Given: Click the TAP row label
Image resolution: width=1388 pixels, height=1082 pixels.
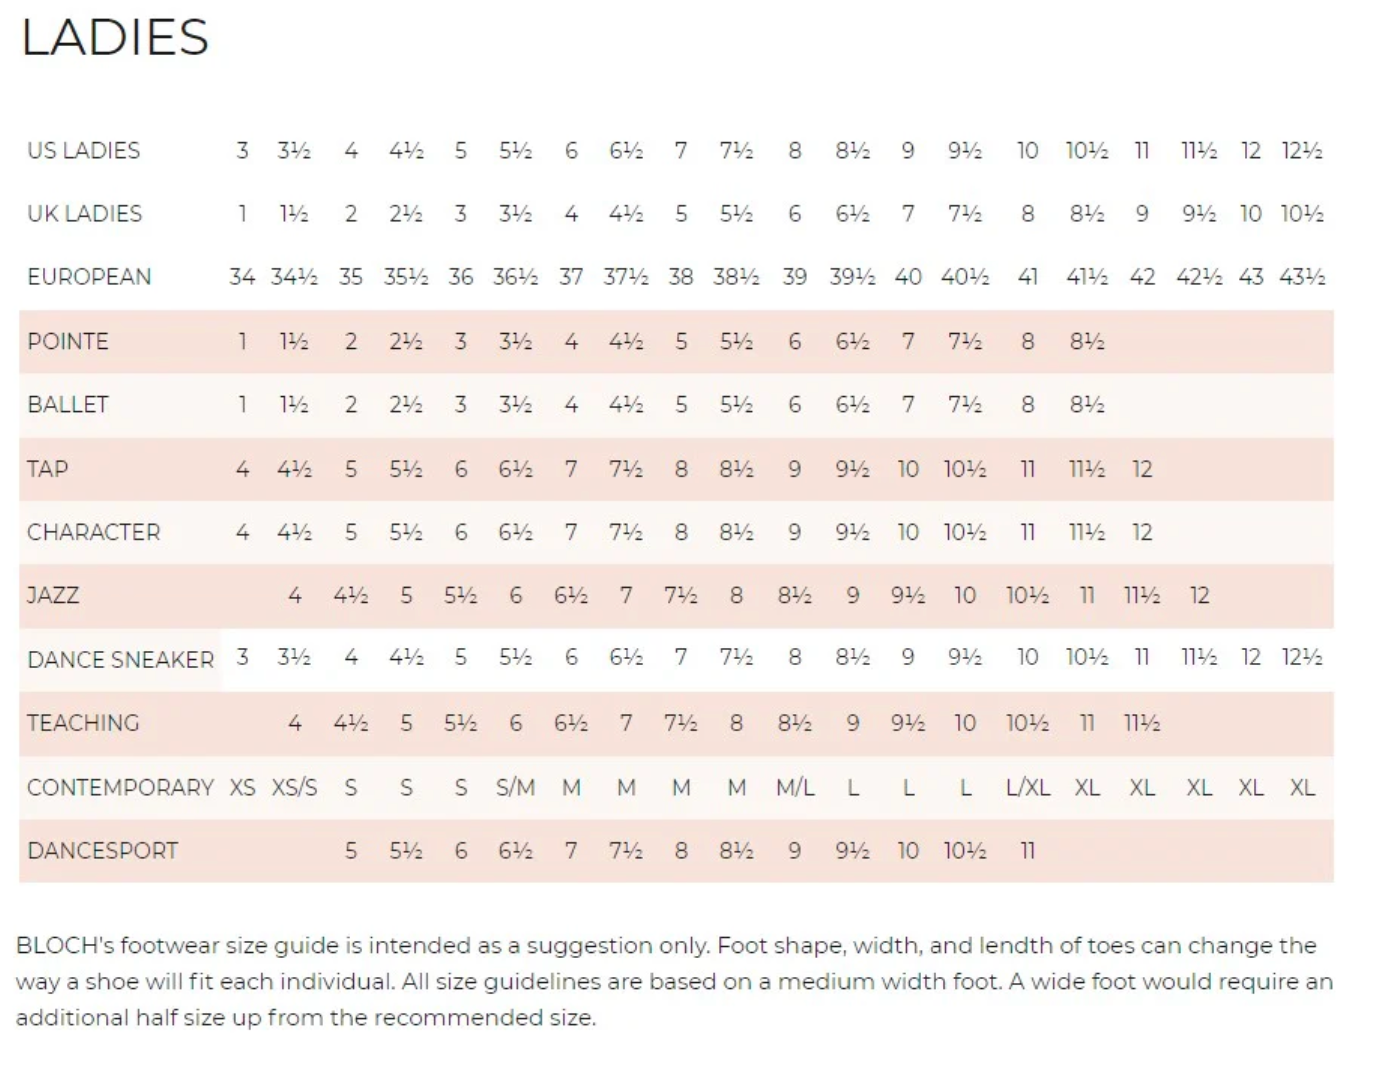Looking at the screenshot, I should [47, 469].
